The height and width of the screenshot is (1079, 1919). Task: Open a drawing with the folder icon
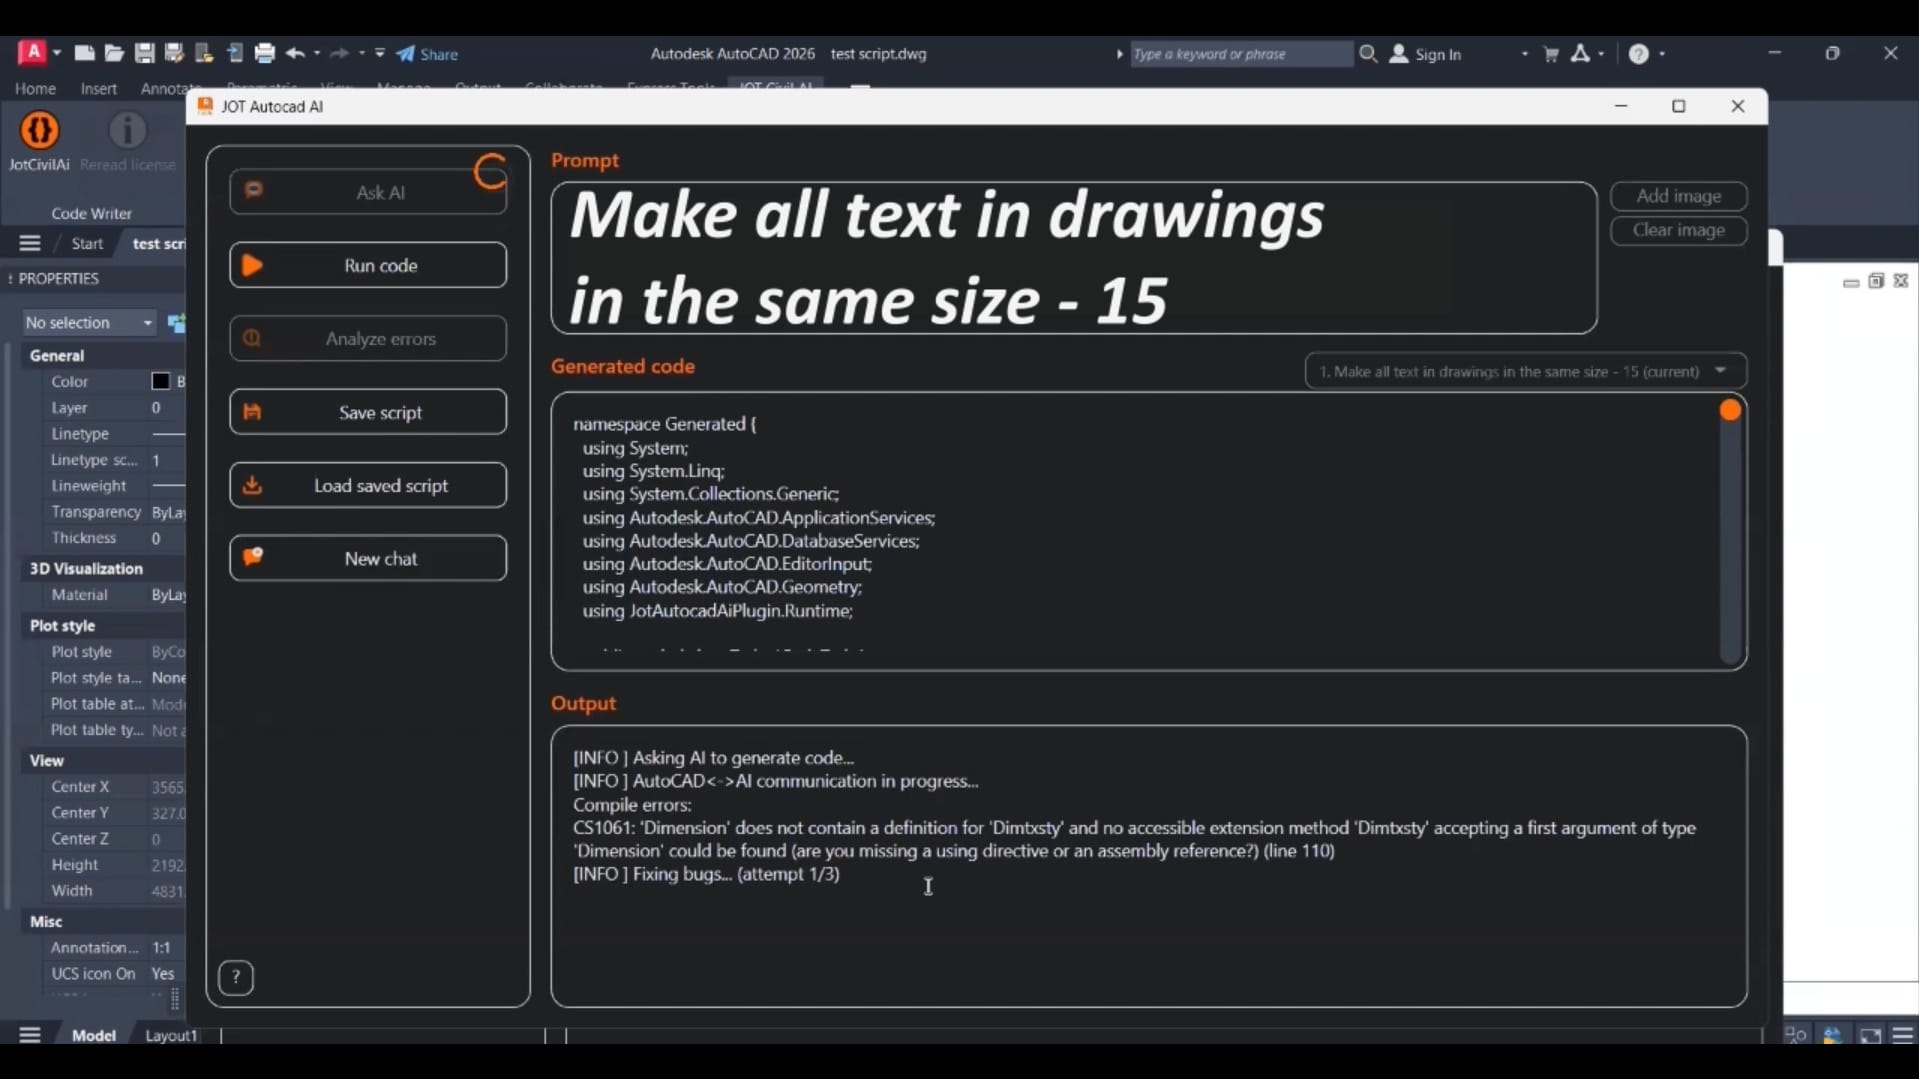pos(114,54)
